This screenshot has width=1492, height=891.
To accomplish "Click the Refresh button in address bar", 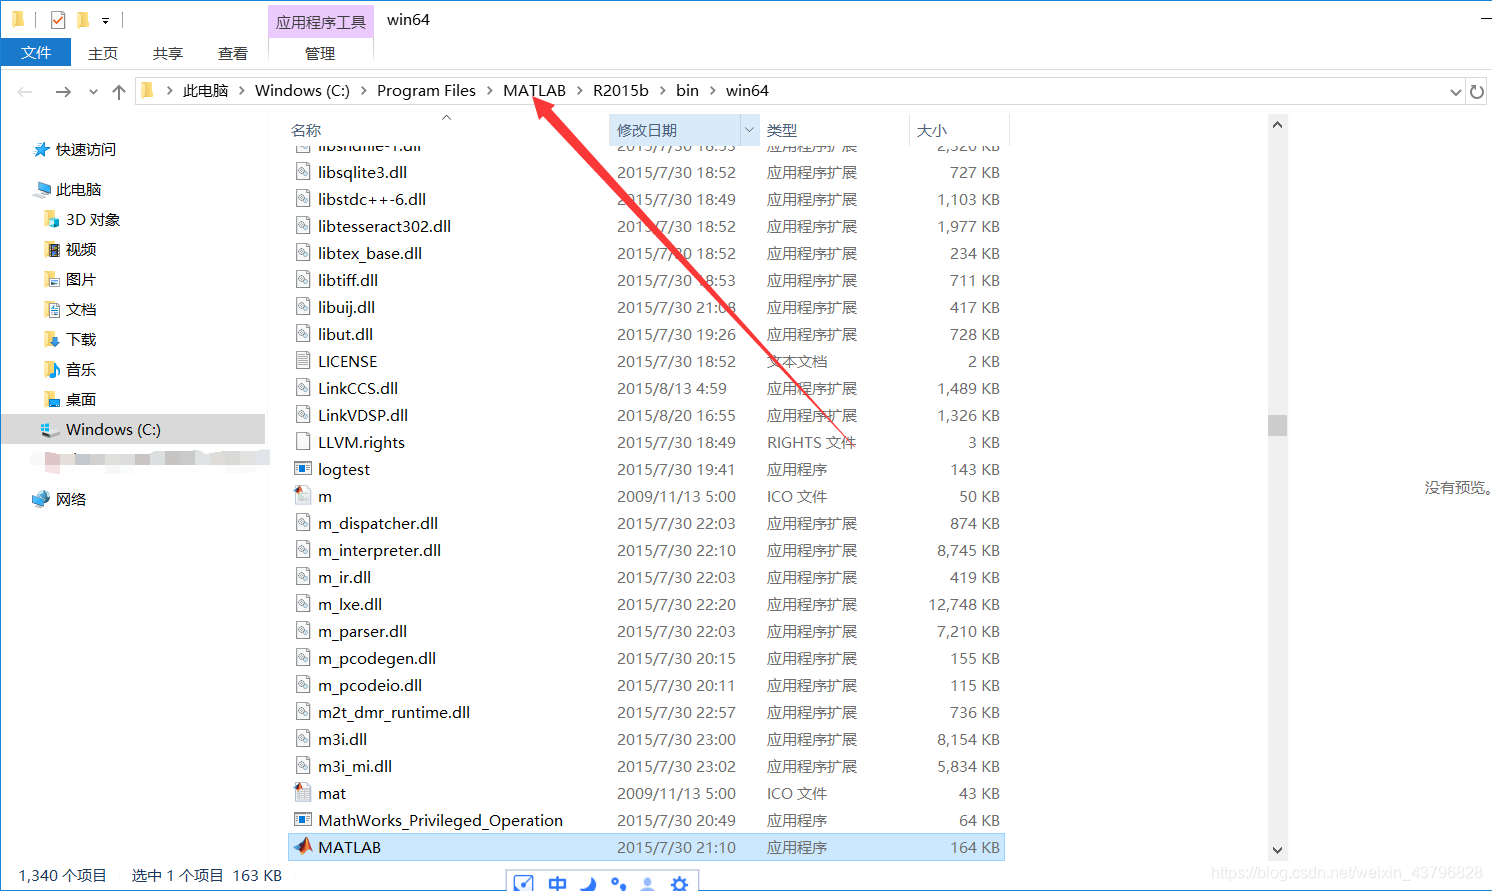I will pyautogui.click(x=1477, y=91).
